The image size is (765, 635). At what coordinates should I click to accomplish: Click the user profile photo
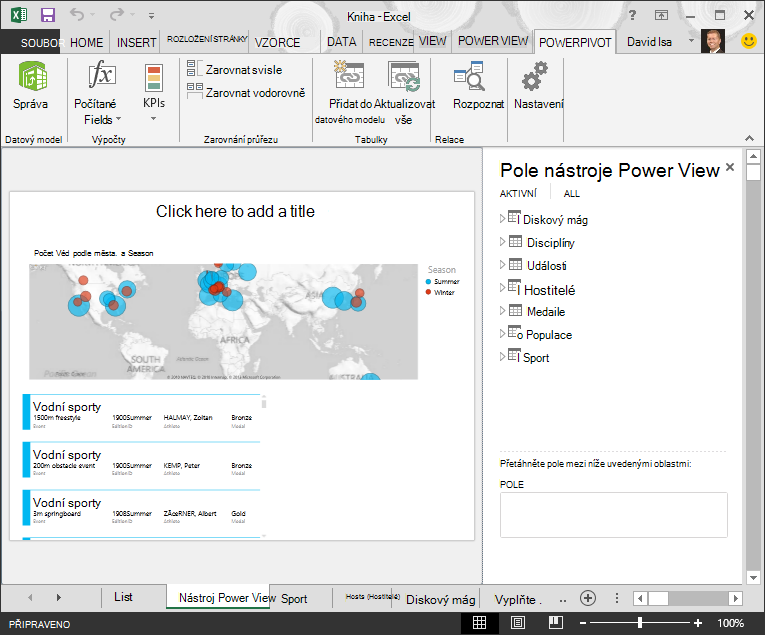point(713,41)
